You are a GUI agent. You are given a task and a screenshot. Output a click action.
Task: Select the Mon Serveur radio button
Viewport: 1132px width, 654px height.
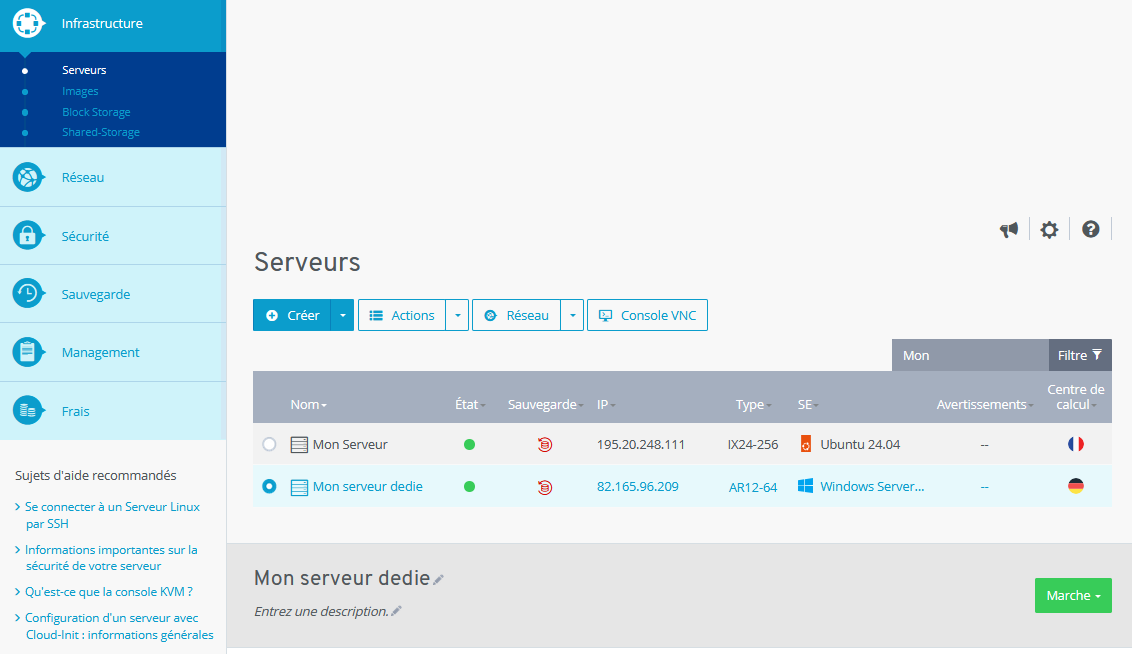pos(269,444)
